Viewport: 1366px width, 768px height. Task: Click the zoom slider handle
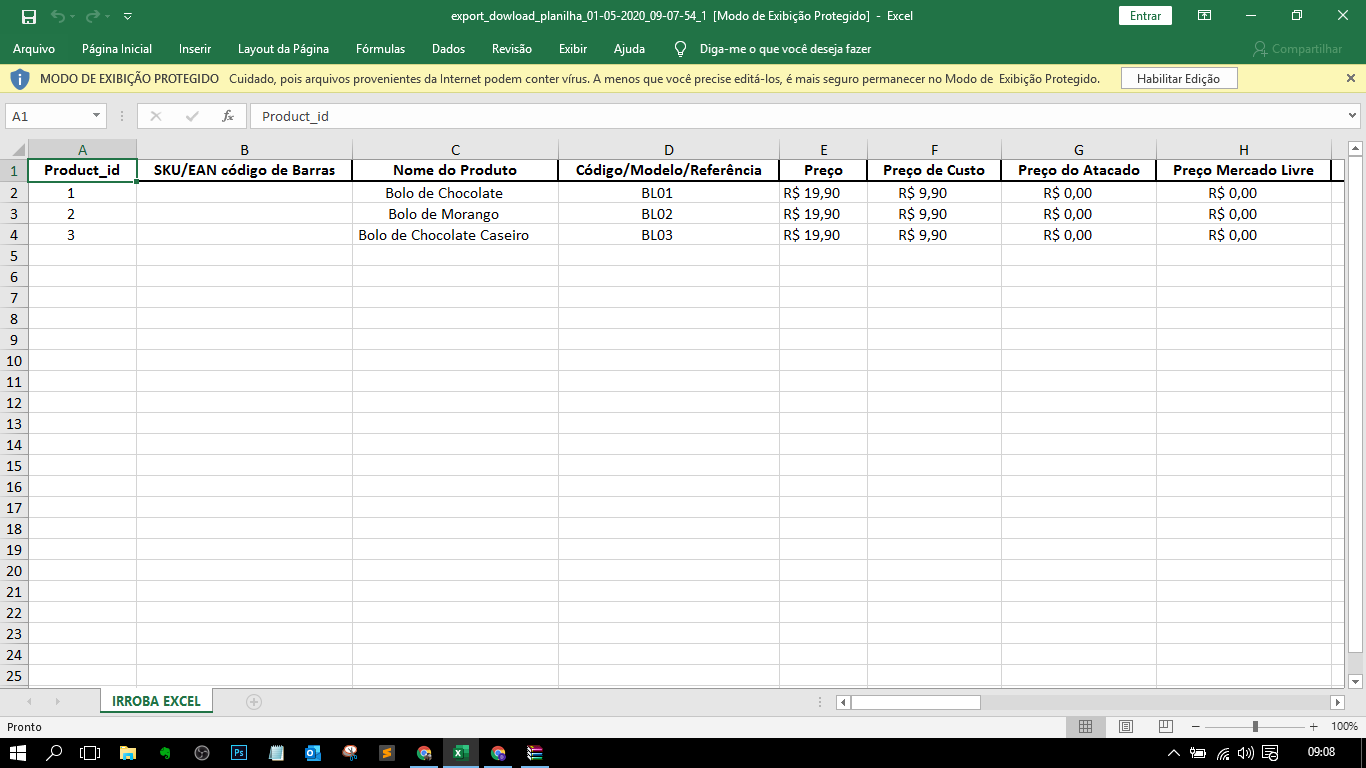point(1255,726)
